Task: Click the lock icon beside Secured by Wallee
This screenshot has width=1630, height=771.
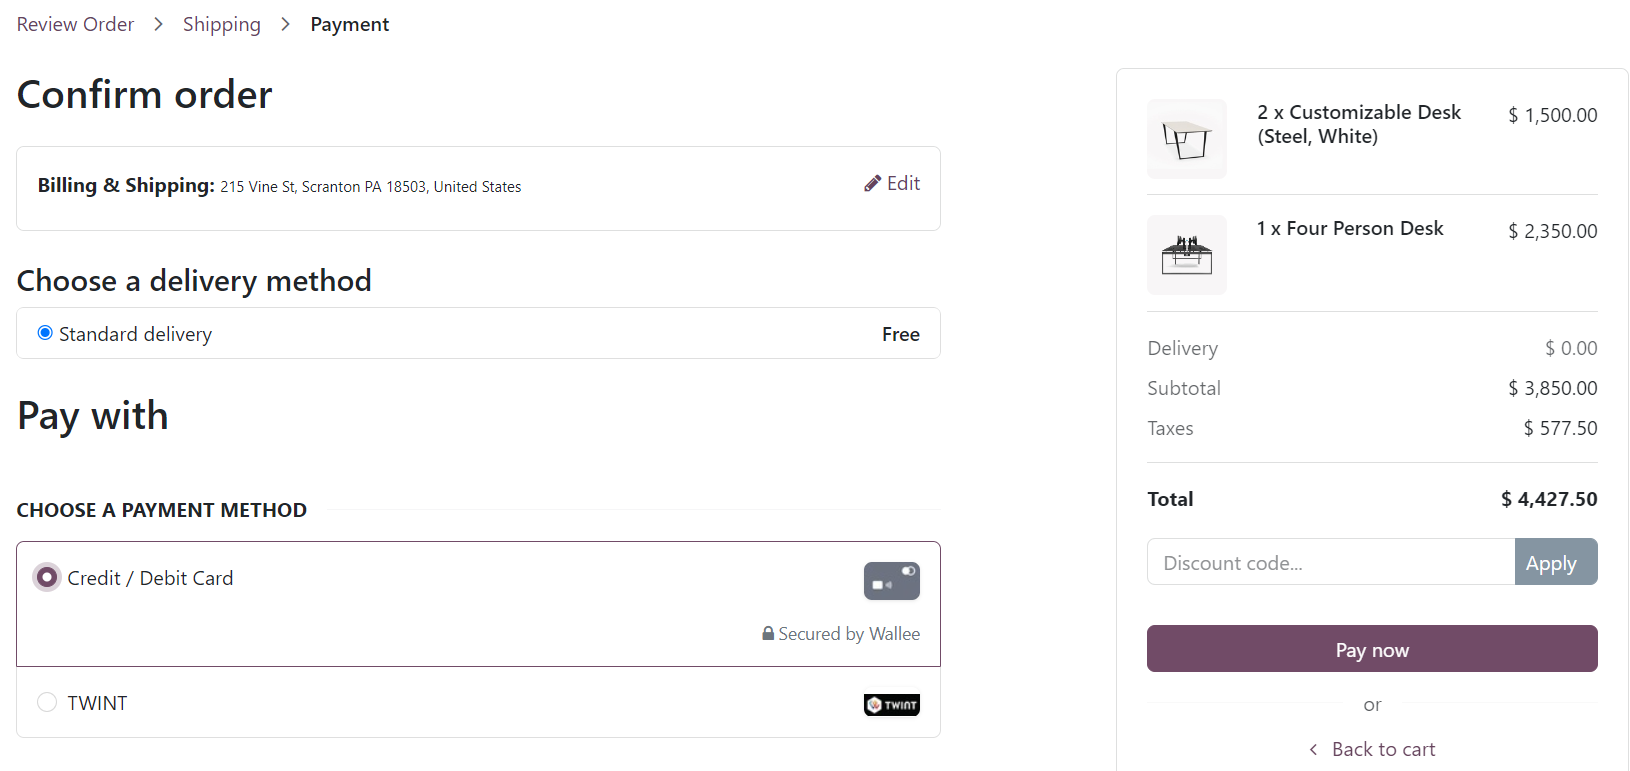Action: pos(768,634)
